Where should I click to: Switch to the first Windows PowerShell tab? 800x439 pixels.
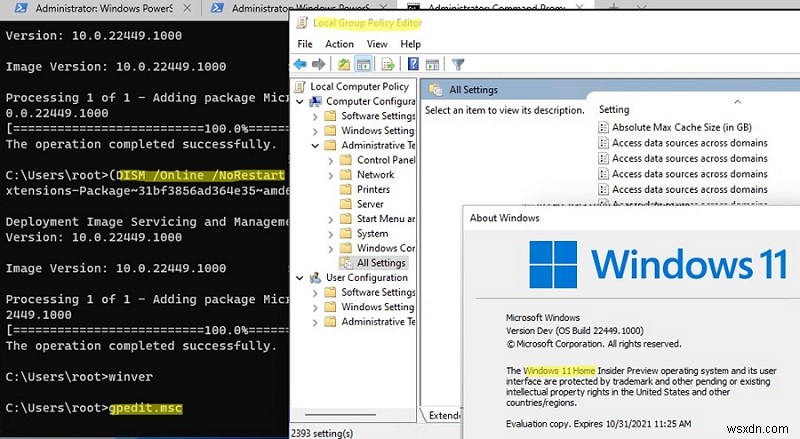tap(104, 8)
